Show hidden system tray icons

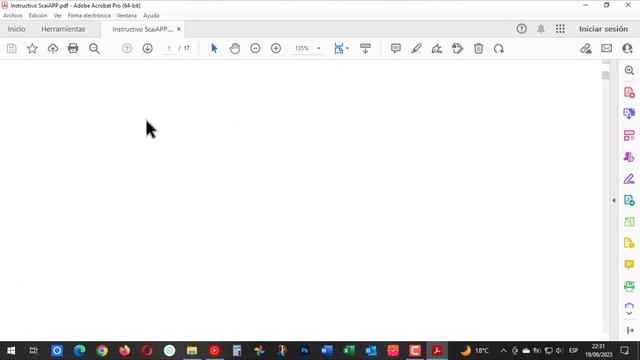[x=503, y=351]
